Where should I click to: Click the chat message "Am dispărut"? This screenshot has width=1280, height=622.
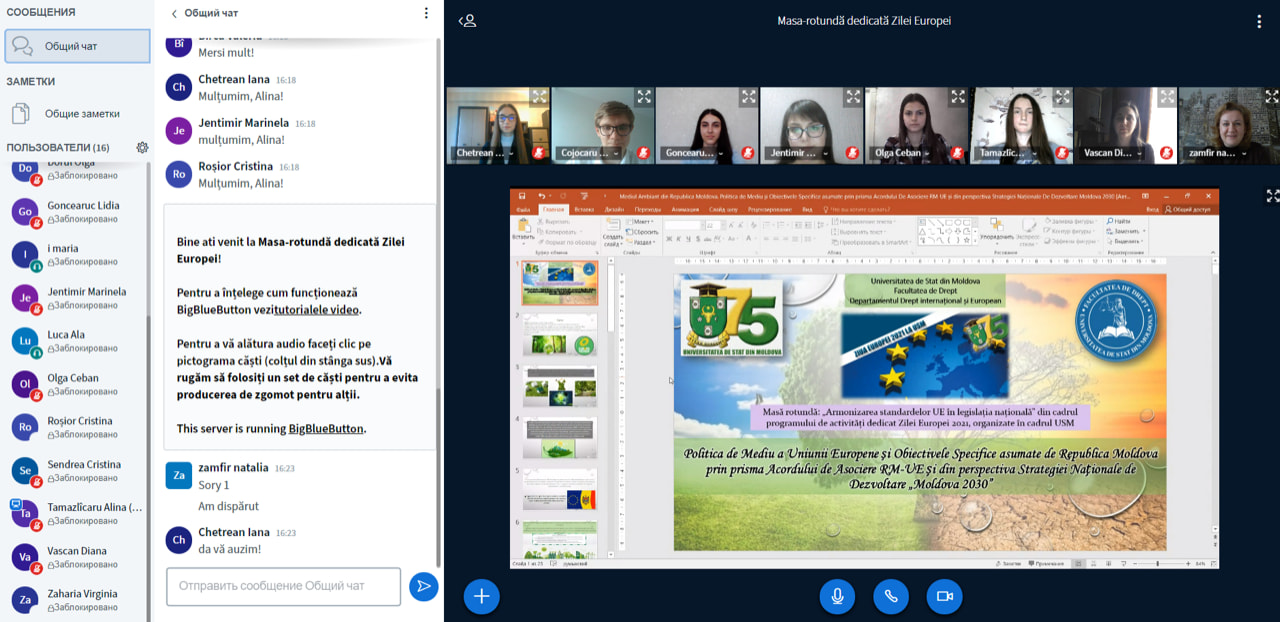(x=228, y=506)
